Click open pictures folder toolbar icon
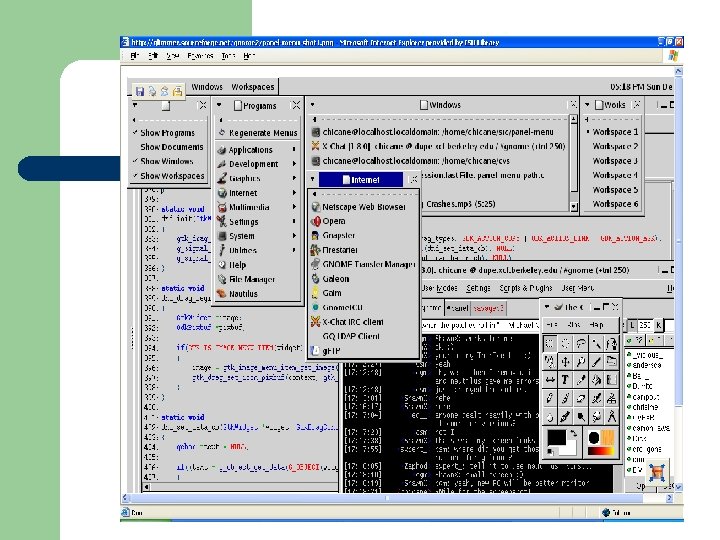Viewport: 720px width, 540px height. [177, 91]
